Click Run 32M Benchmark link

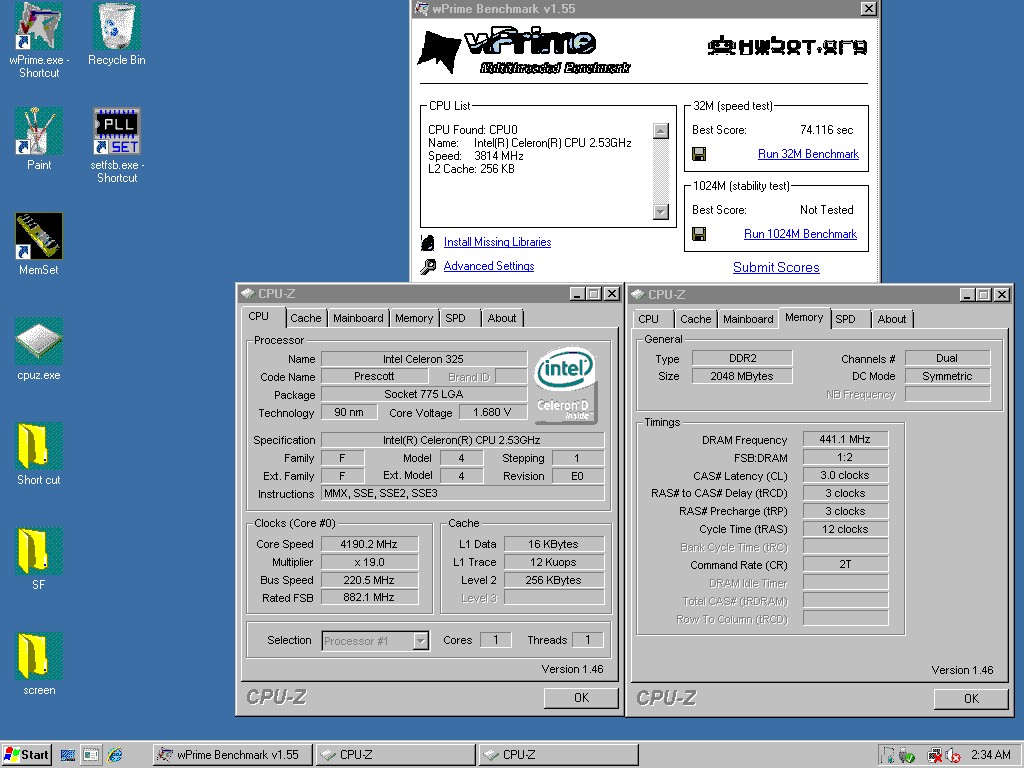click(808, 154)
